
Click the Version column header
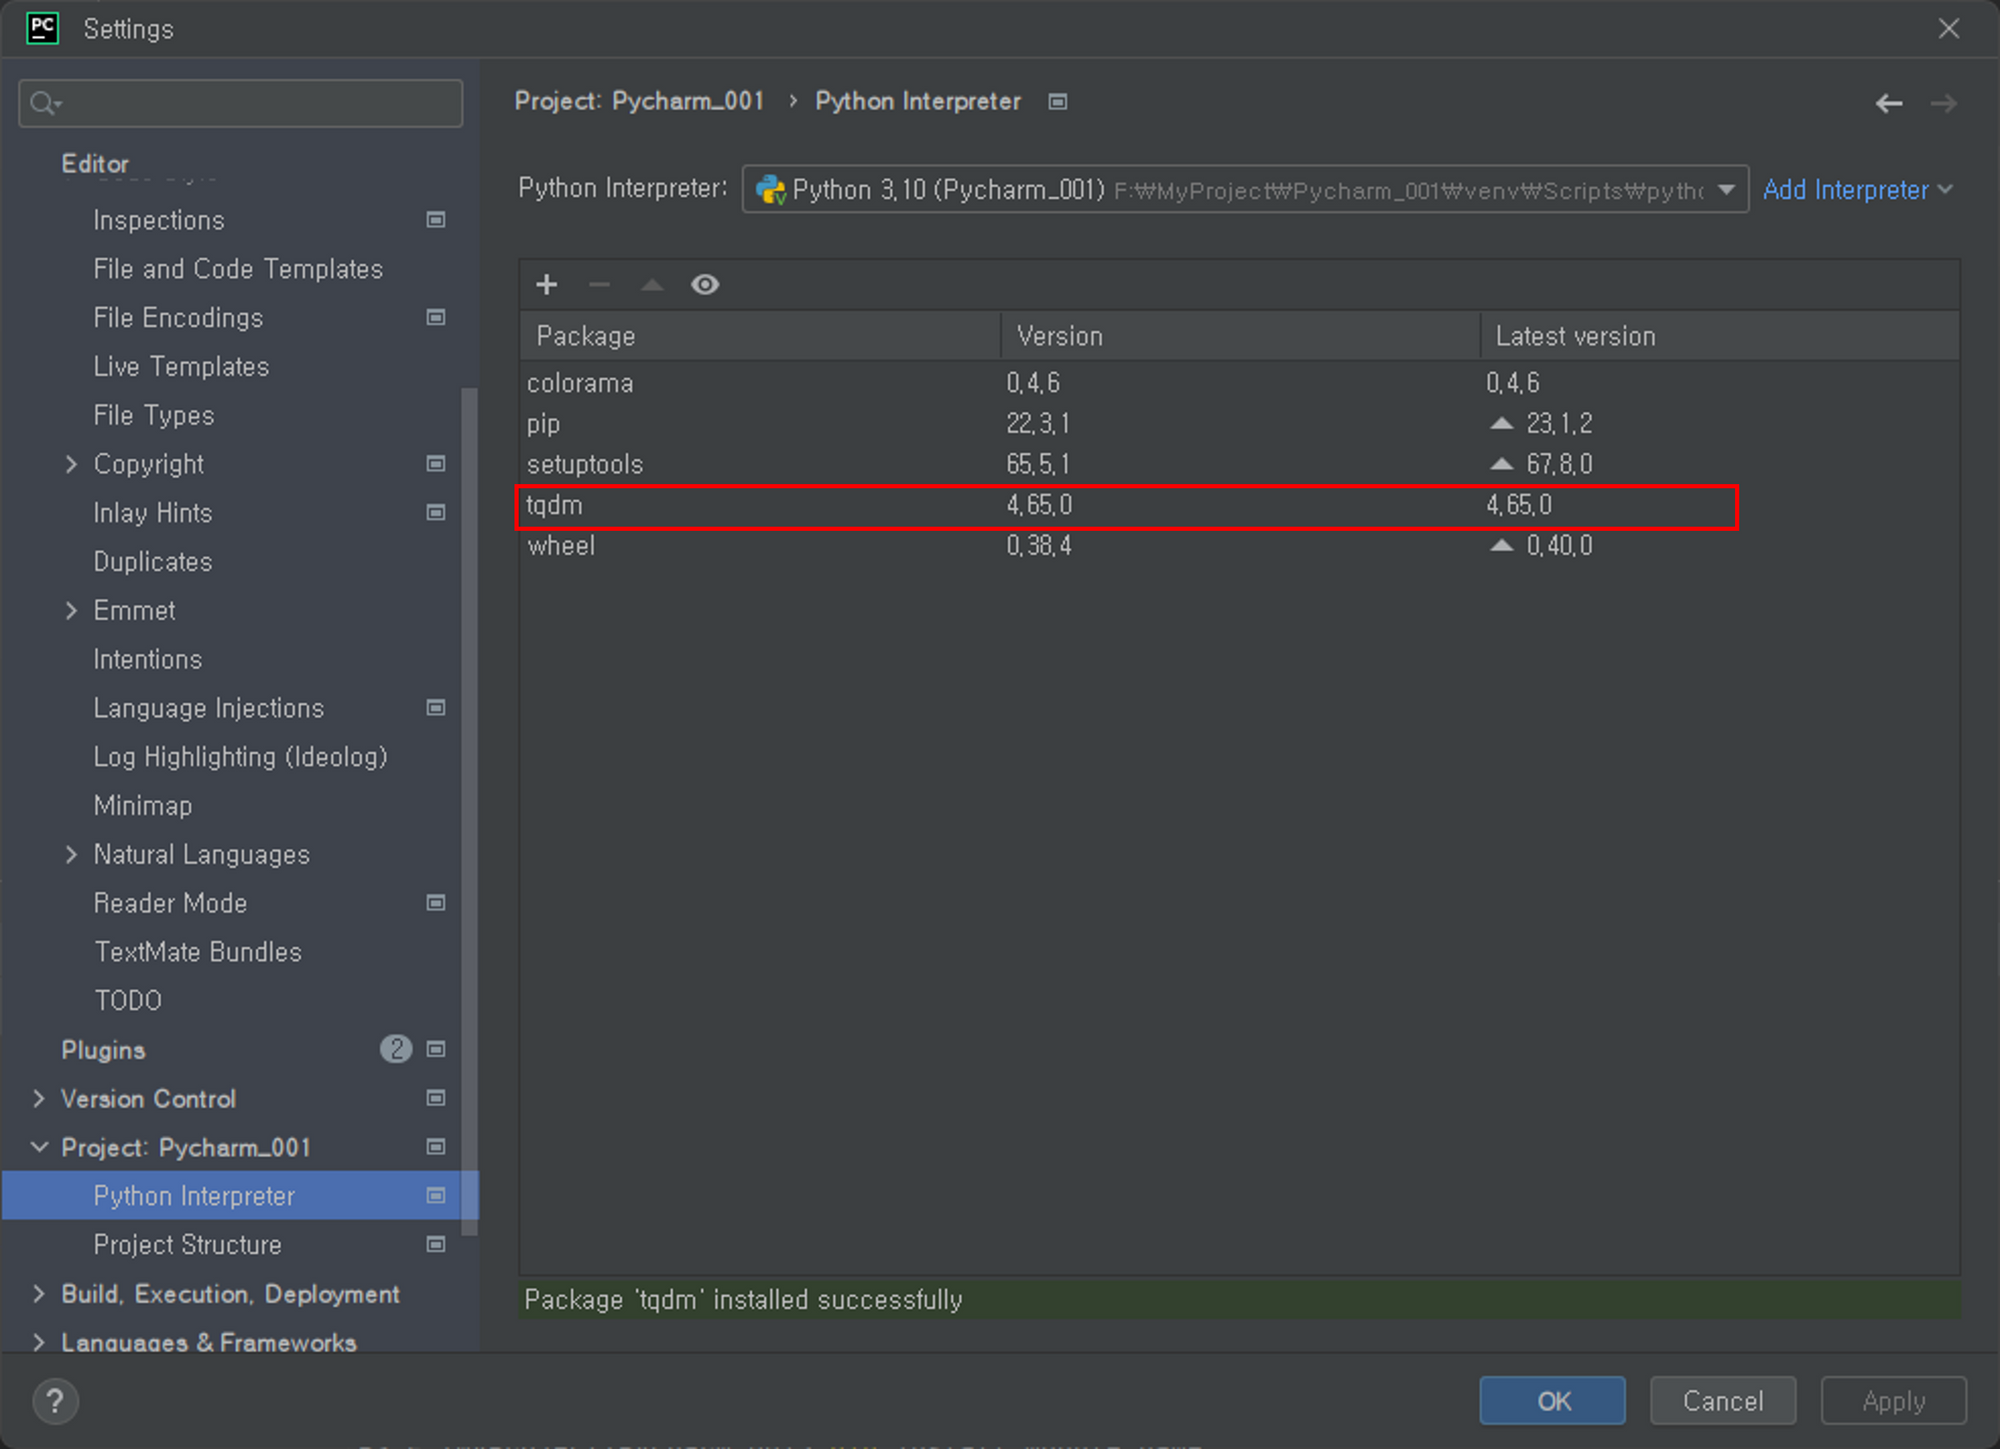(x=1240, y=336)
